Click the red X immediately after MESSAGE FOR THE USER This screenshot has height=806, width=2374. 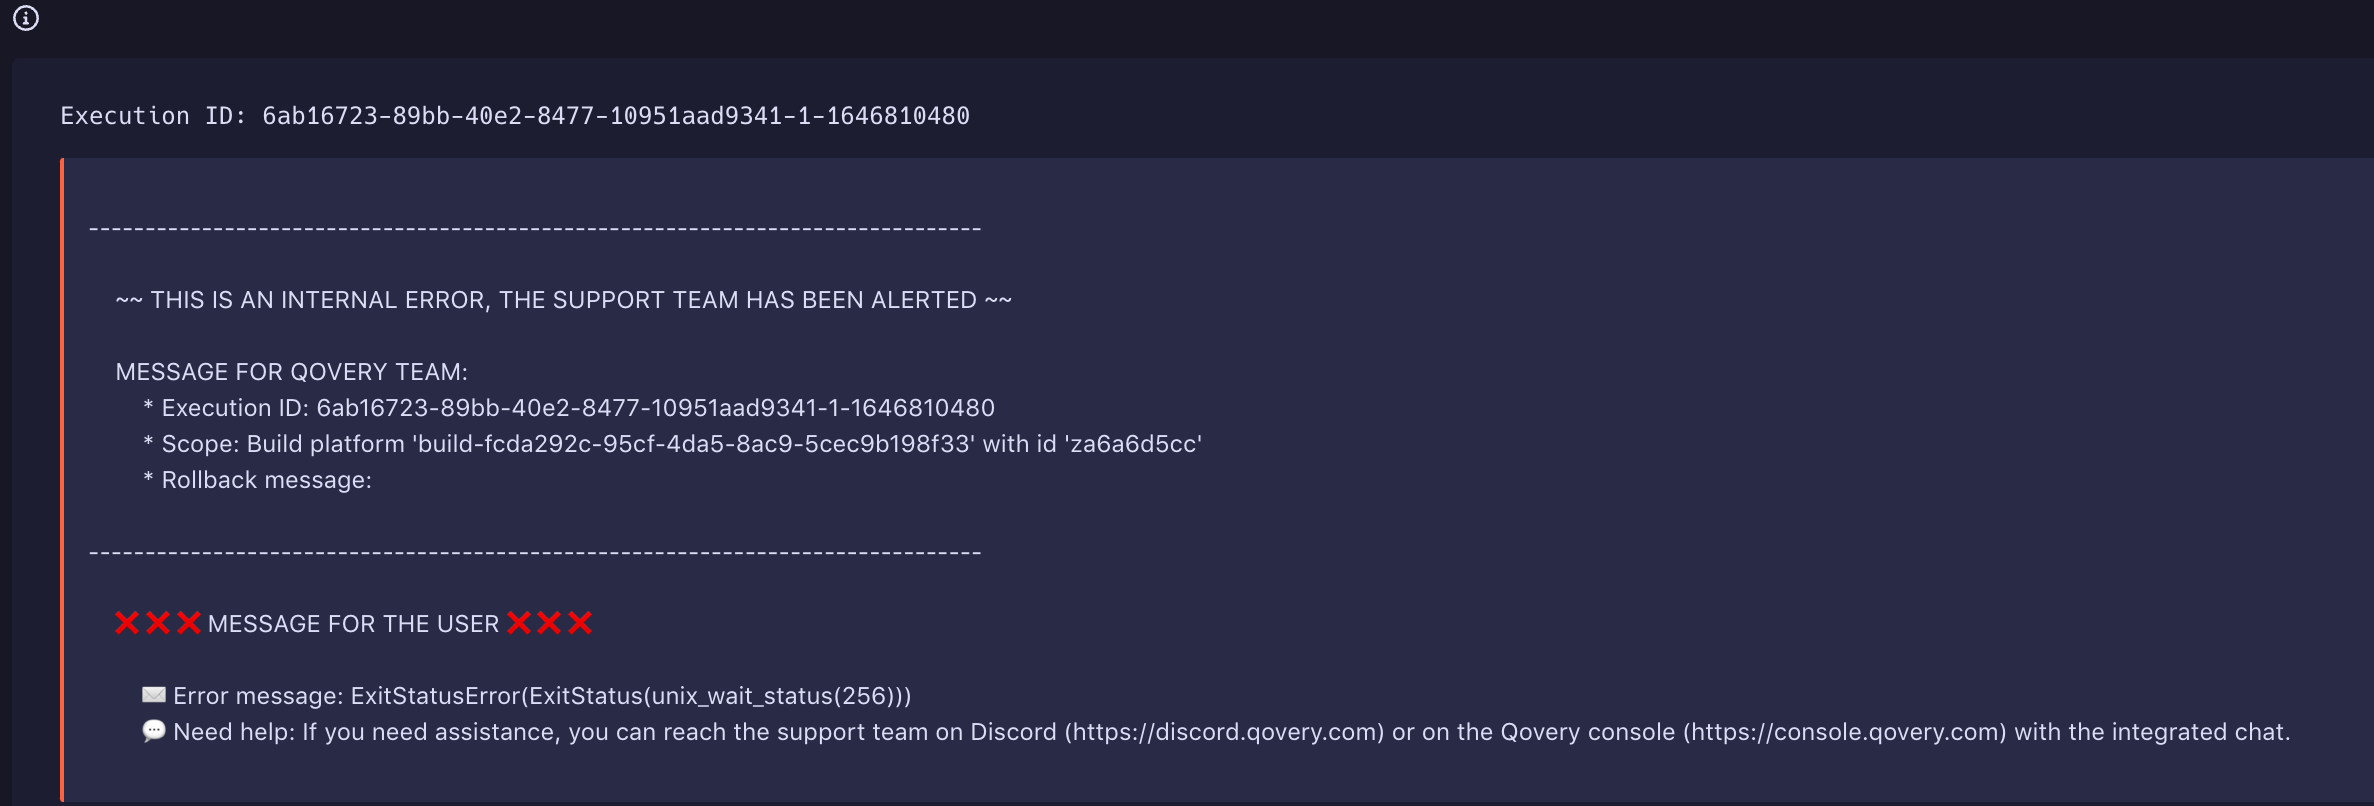click(519, 623)
